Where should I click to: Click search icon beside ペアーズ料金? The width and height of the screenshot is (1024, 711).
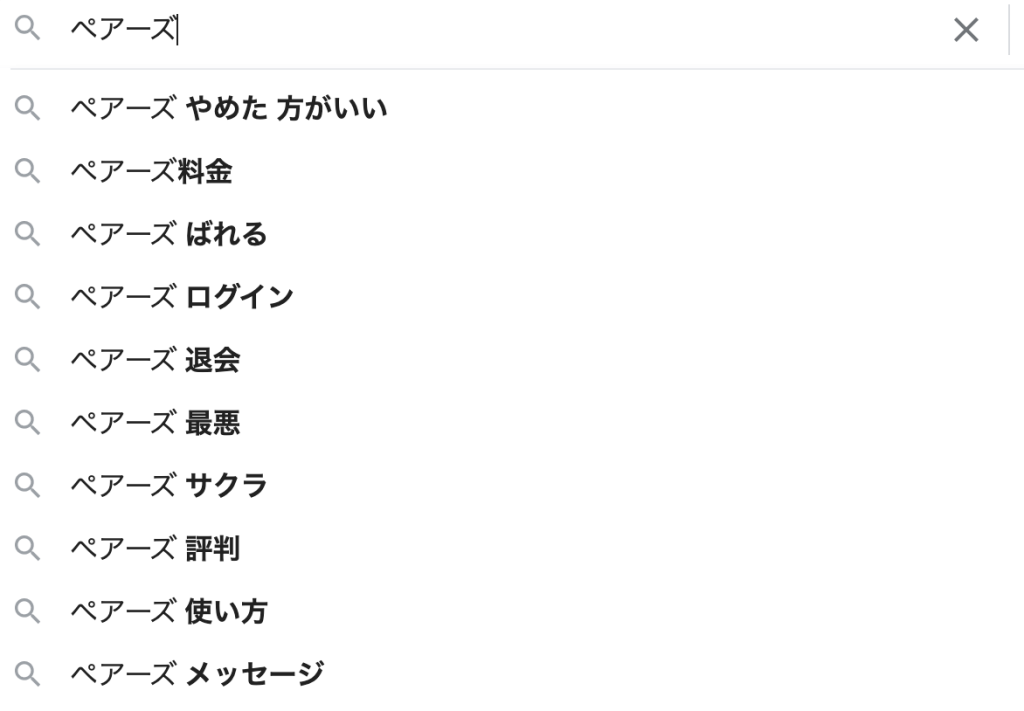tap(28, 172)
